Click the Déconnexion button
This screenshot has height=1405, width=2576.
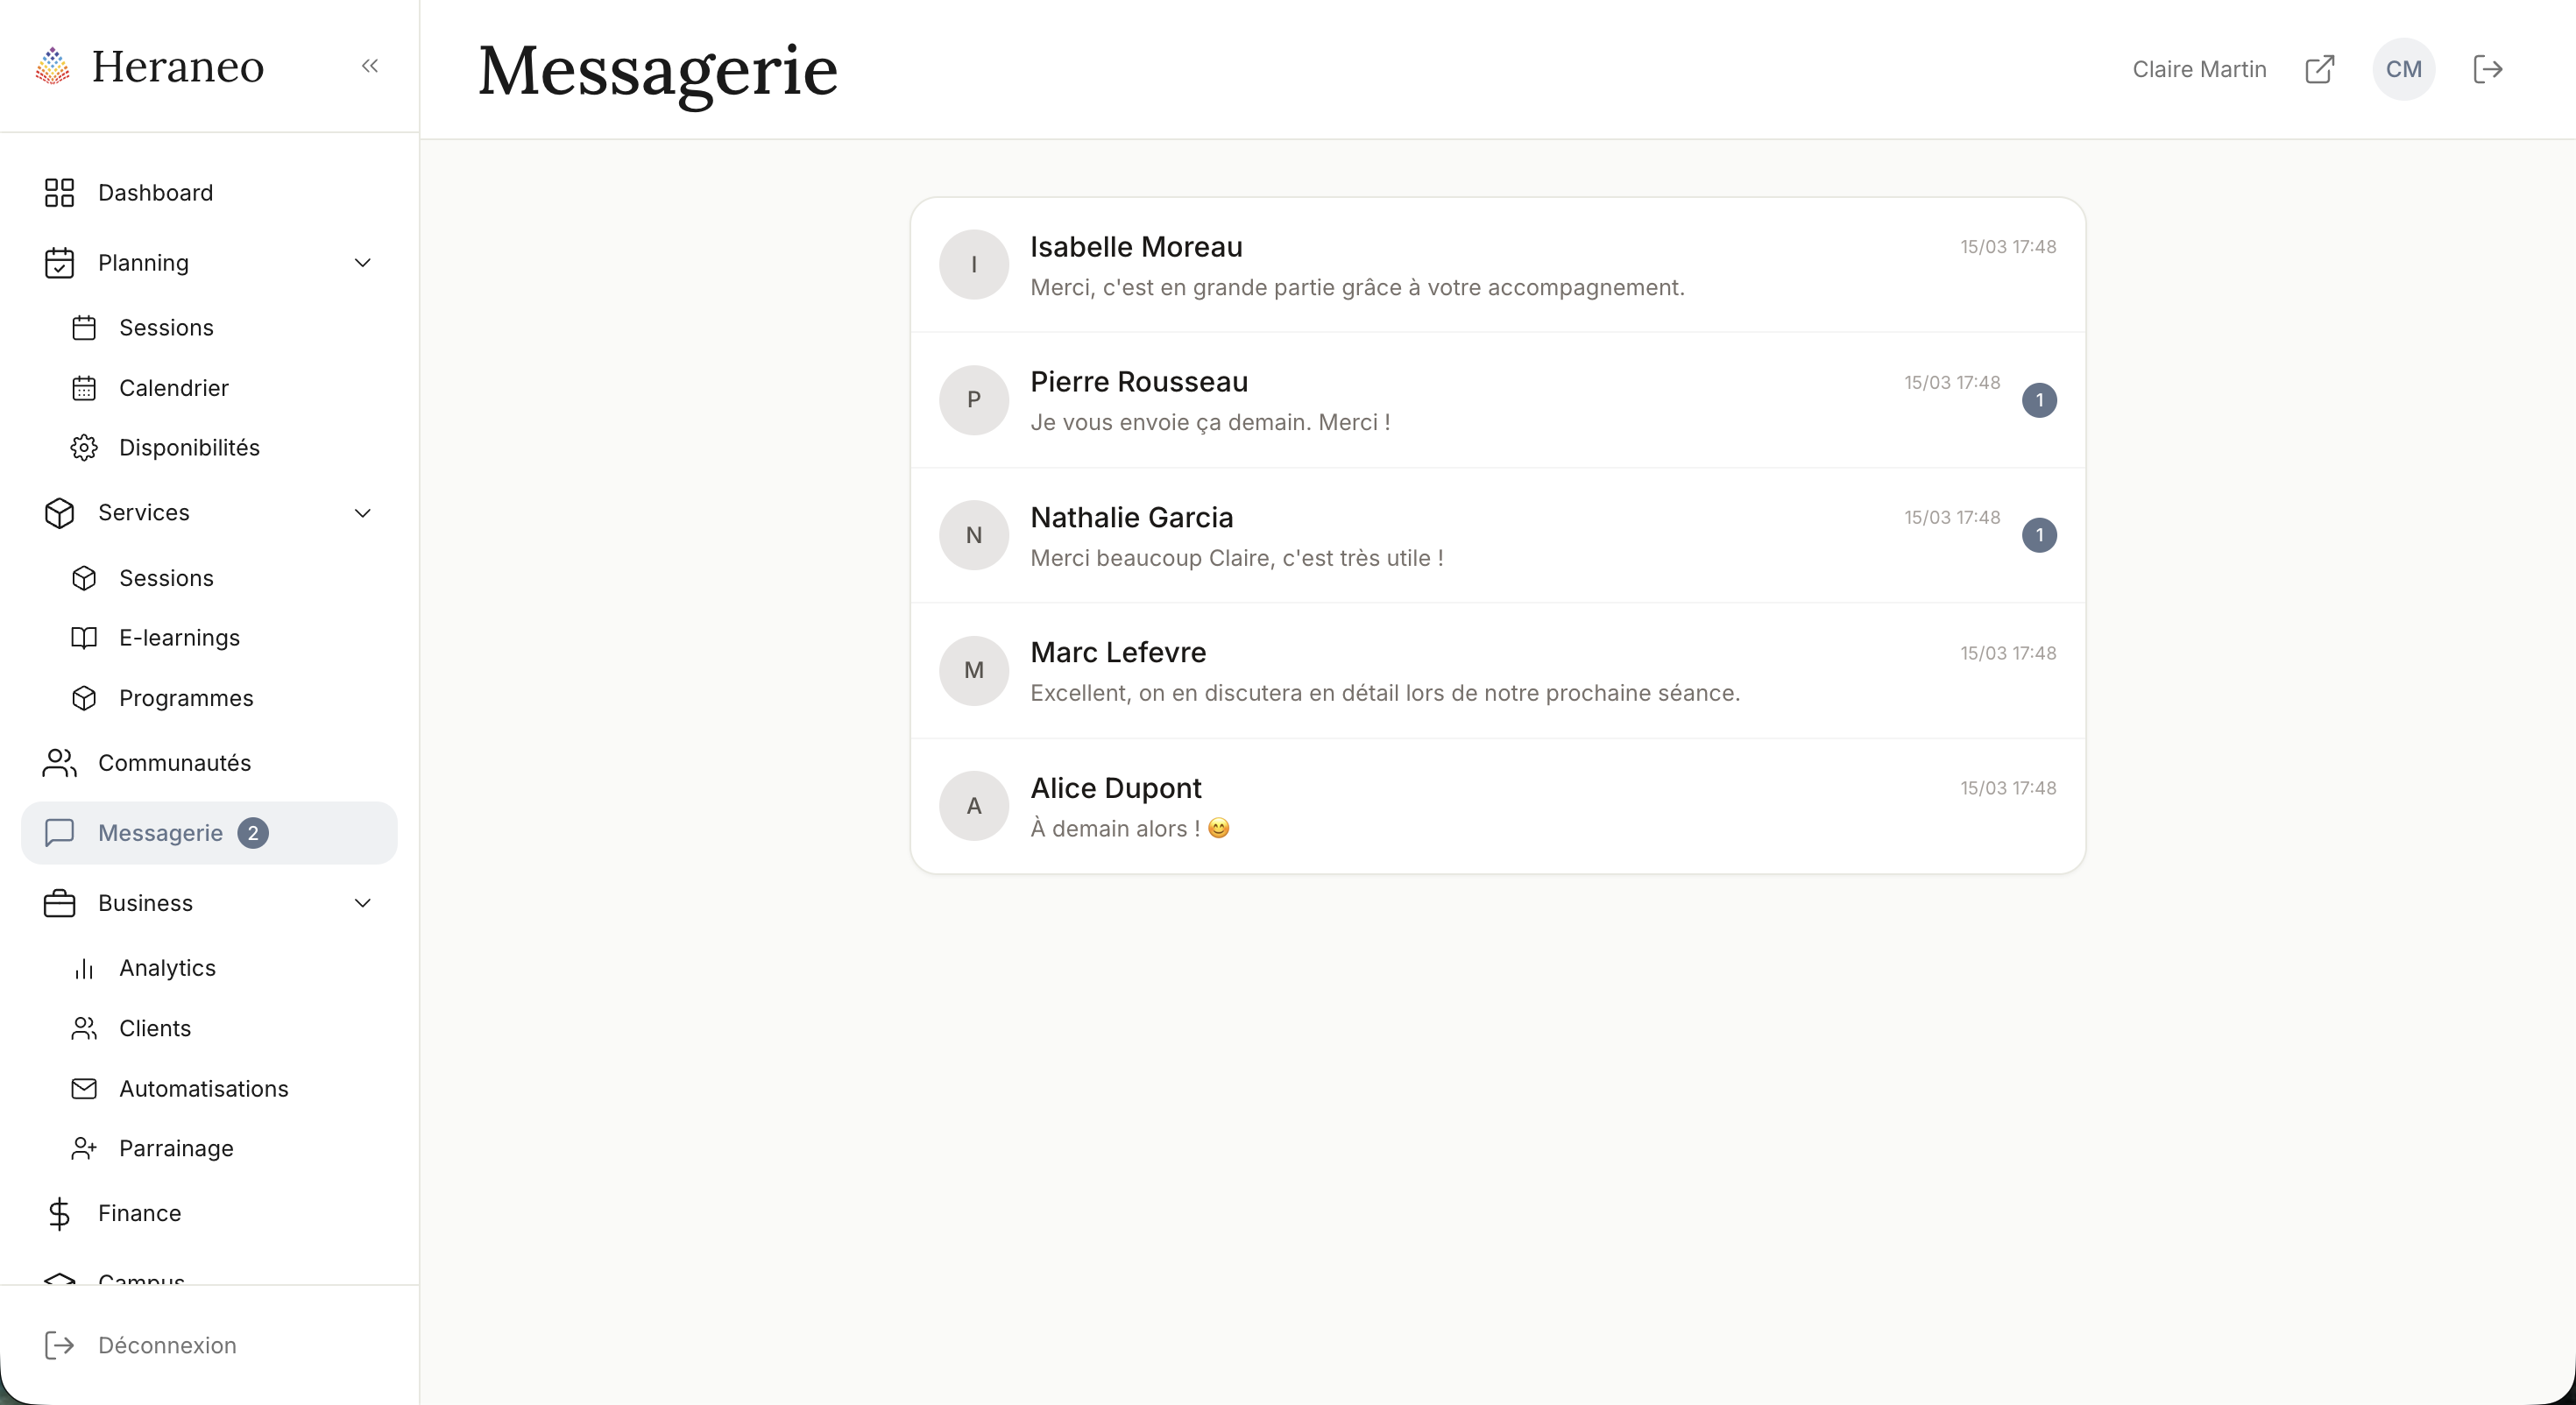[x=167, y=1345]
